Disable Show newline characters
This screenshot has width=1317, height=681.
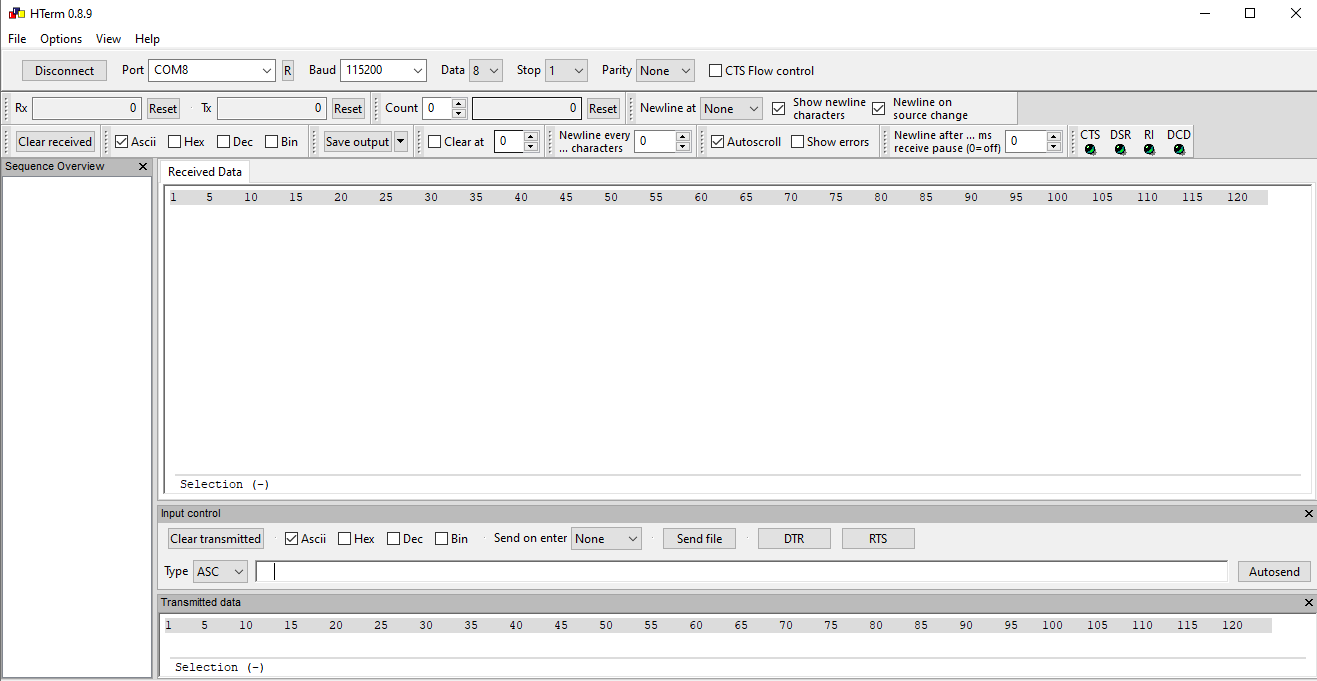tap(778, 108)
